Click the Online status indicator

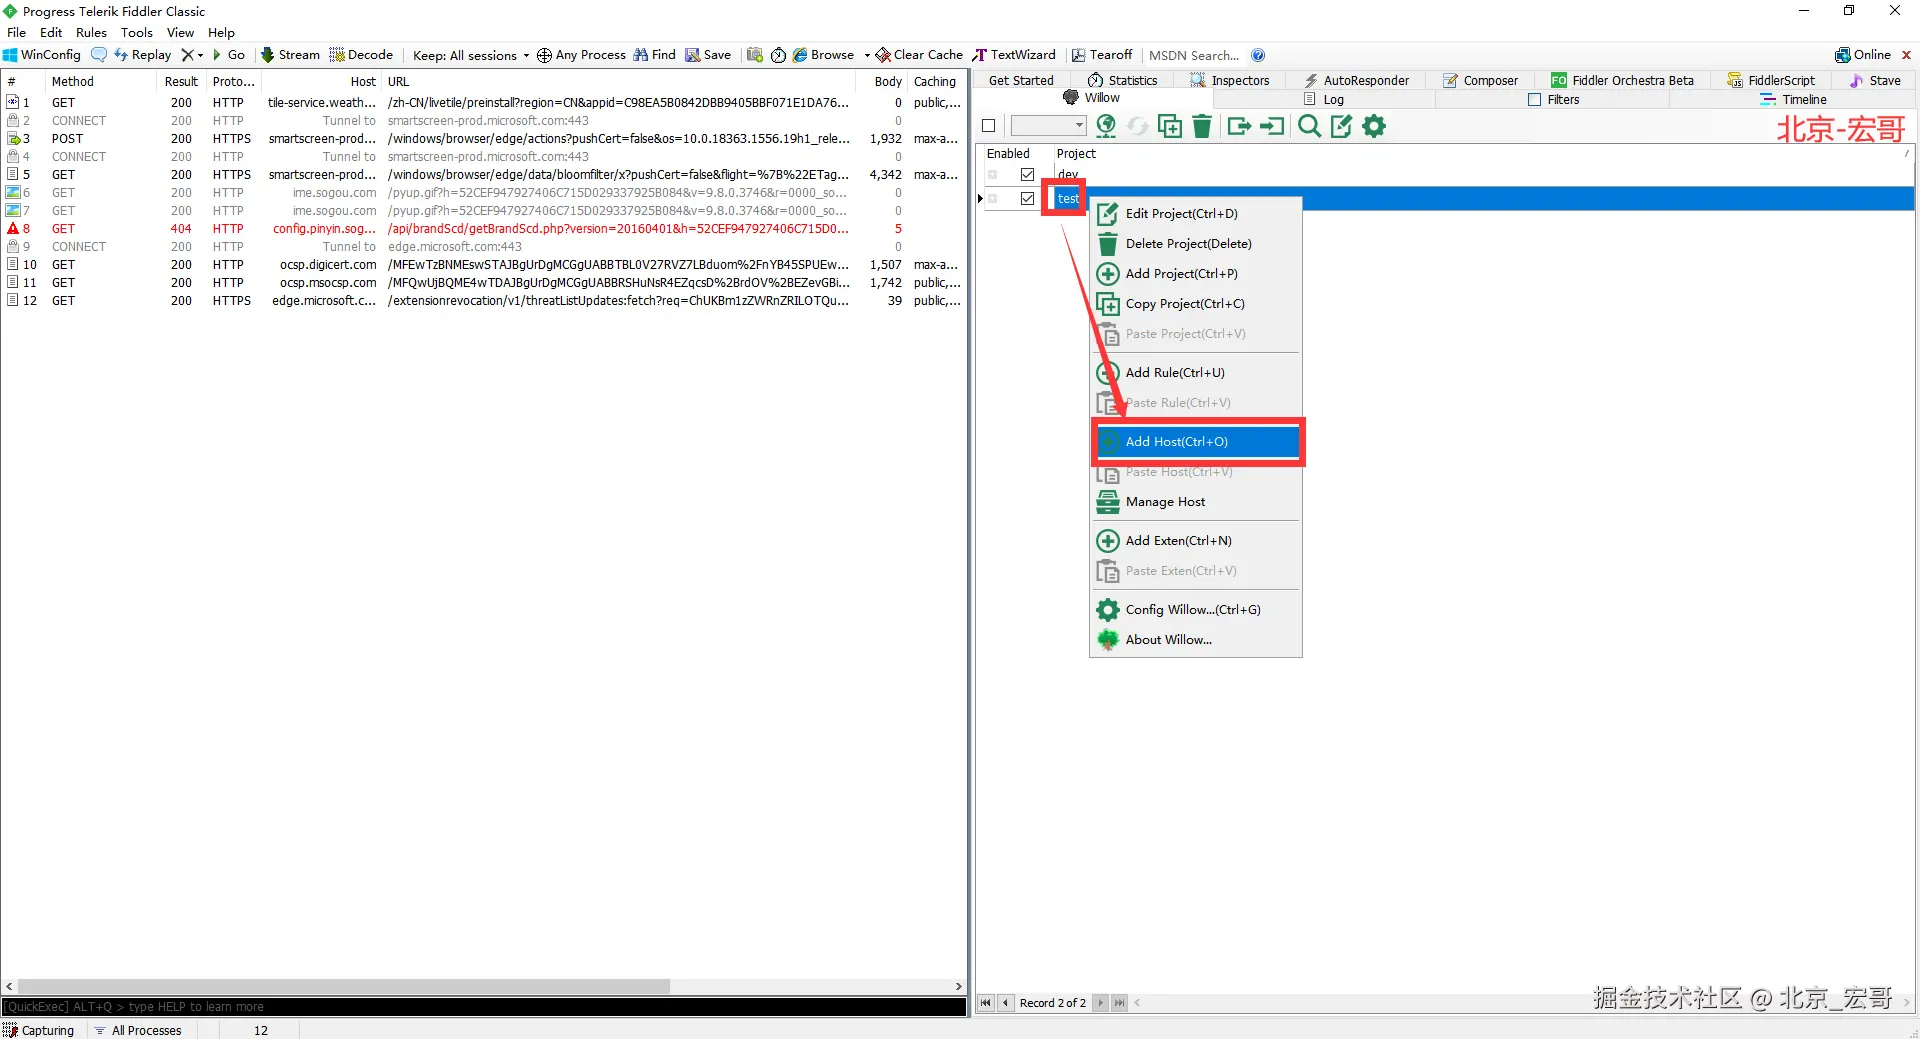pos(1863,55)
